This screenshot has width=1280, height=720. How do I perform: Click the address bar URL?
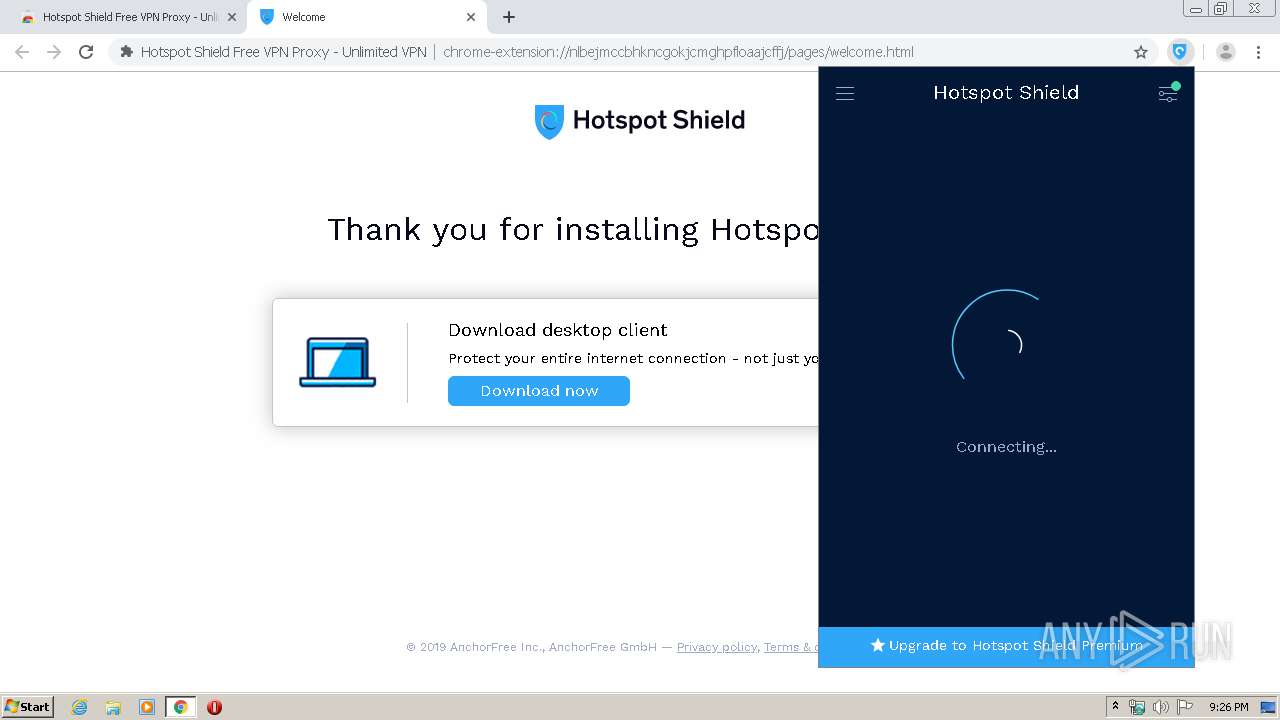[678, 52]
